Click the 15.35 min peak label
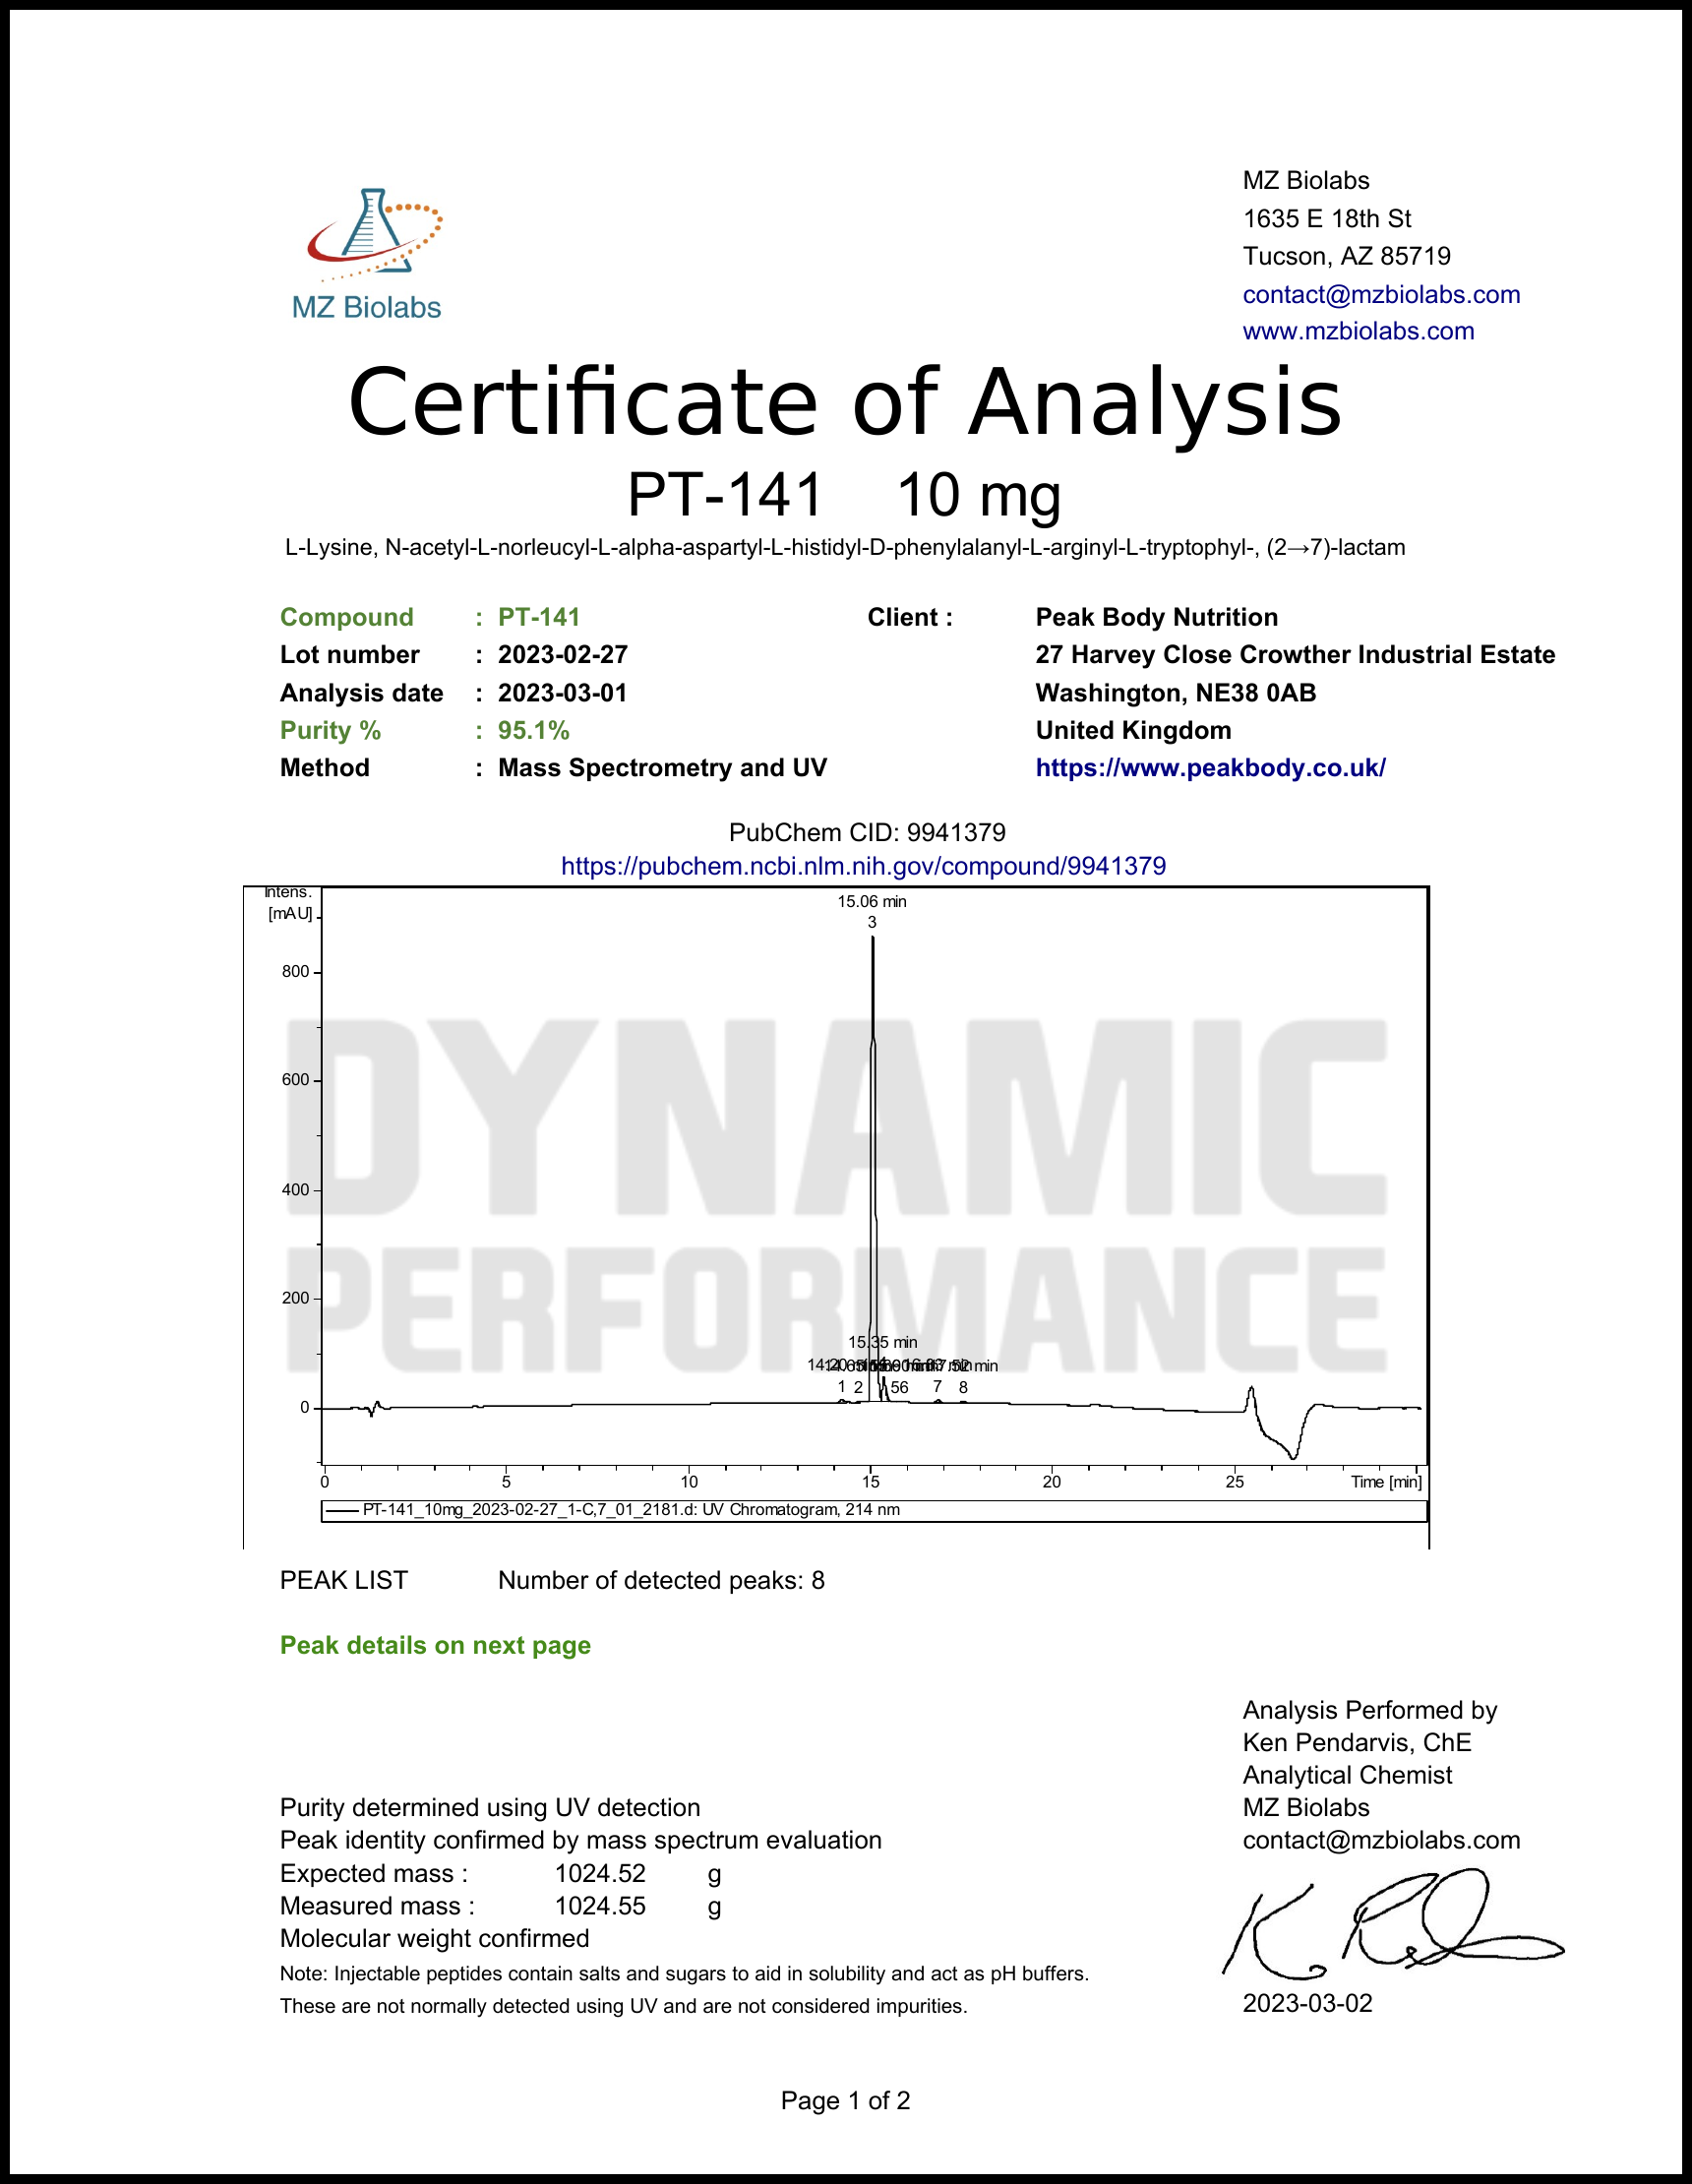This screenshot has height=2184, width=1692. click(882, 1342)
